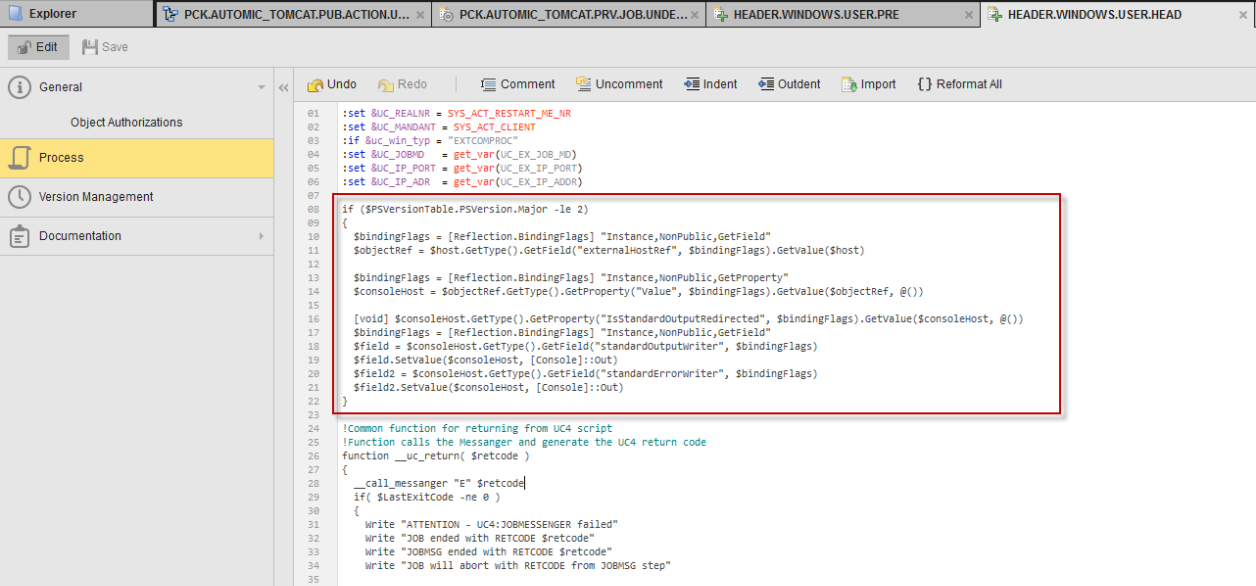The width and height of the screenshot is (1256, 586).
Task: Click the Save button
Action: tap(103, 46)
